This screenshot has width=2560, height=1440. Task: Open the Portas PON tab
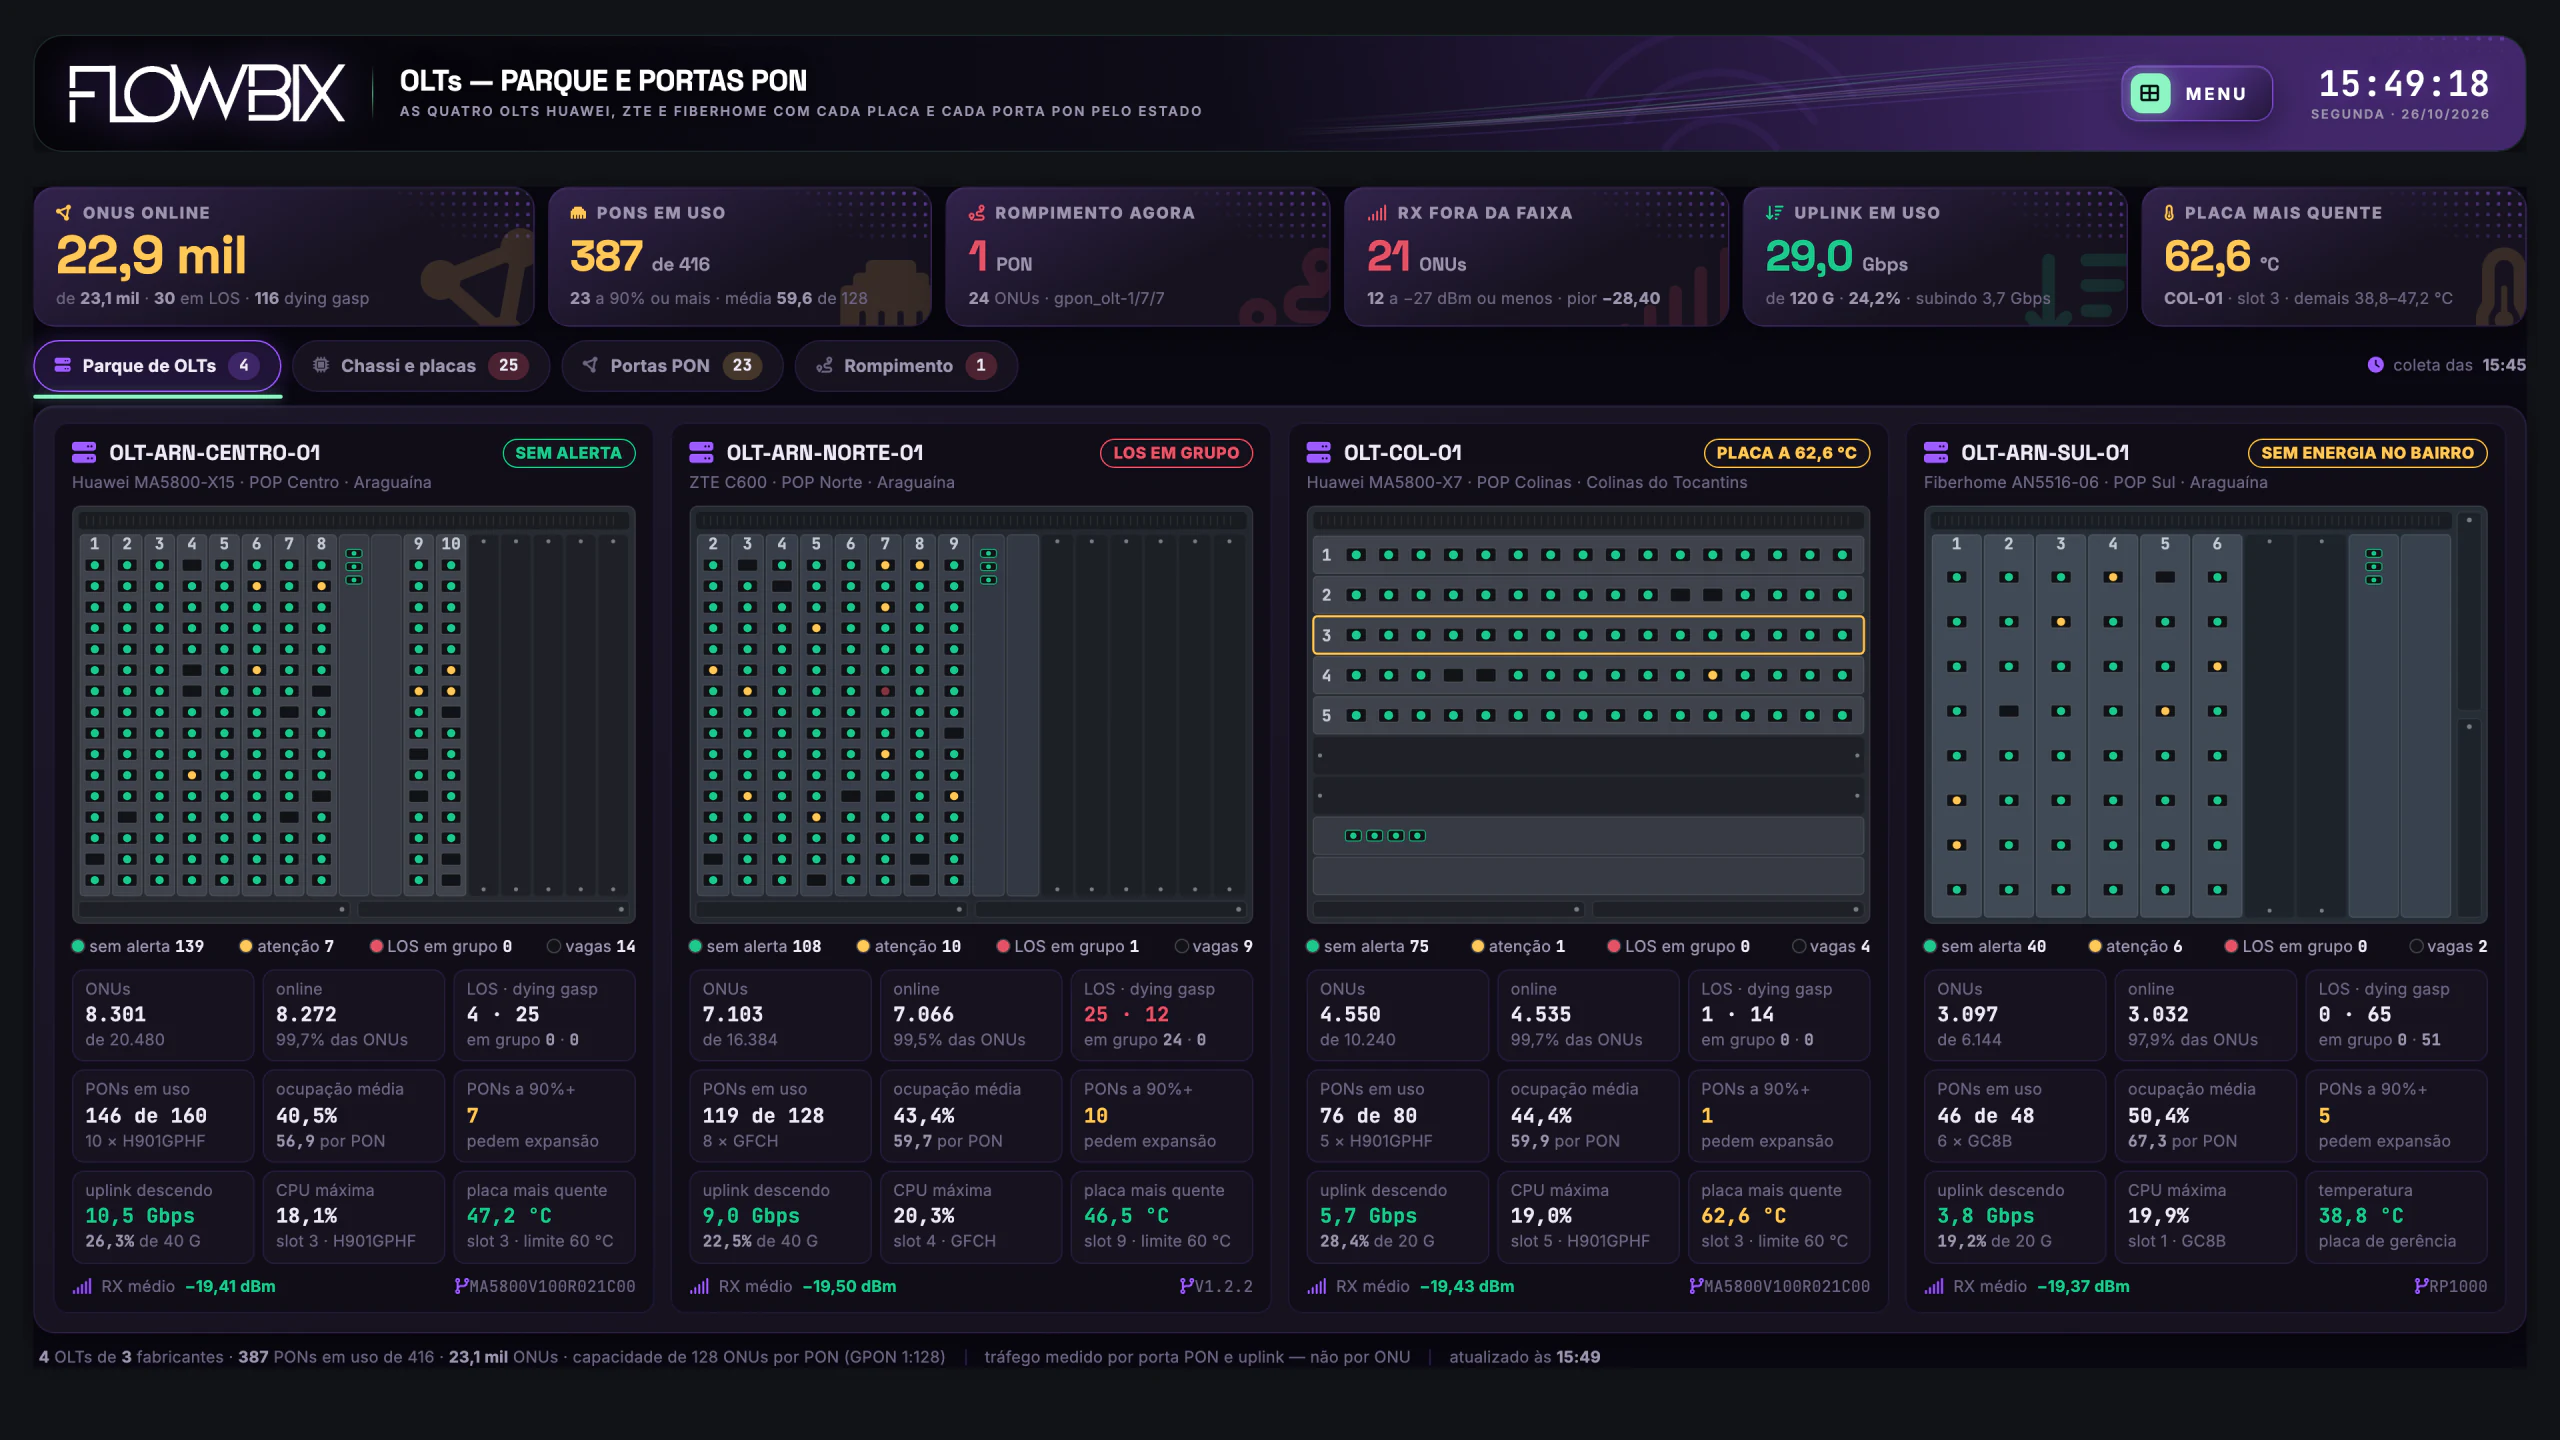(x=672, y=366)
